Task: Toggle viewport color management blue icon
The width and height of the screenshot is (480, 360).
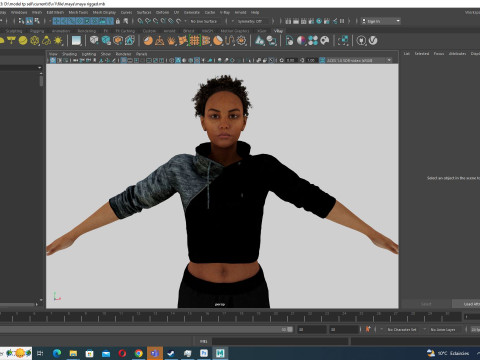Action: coord(322,60)
